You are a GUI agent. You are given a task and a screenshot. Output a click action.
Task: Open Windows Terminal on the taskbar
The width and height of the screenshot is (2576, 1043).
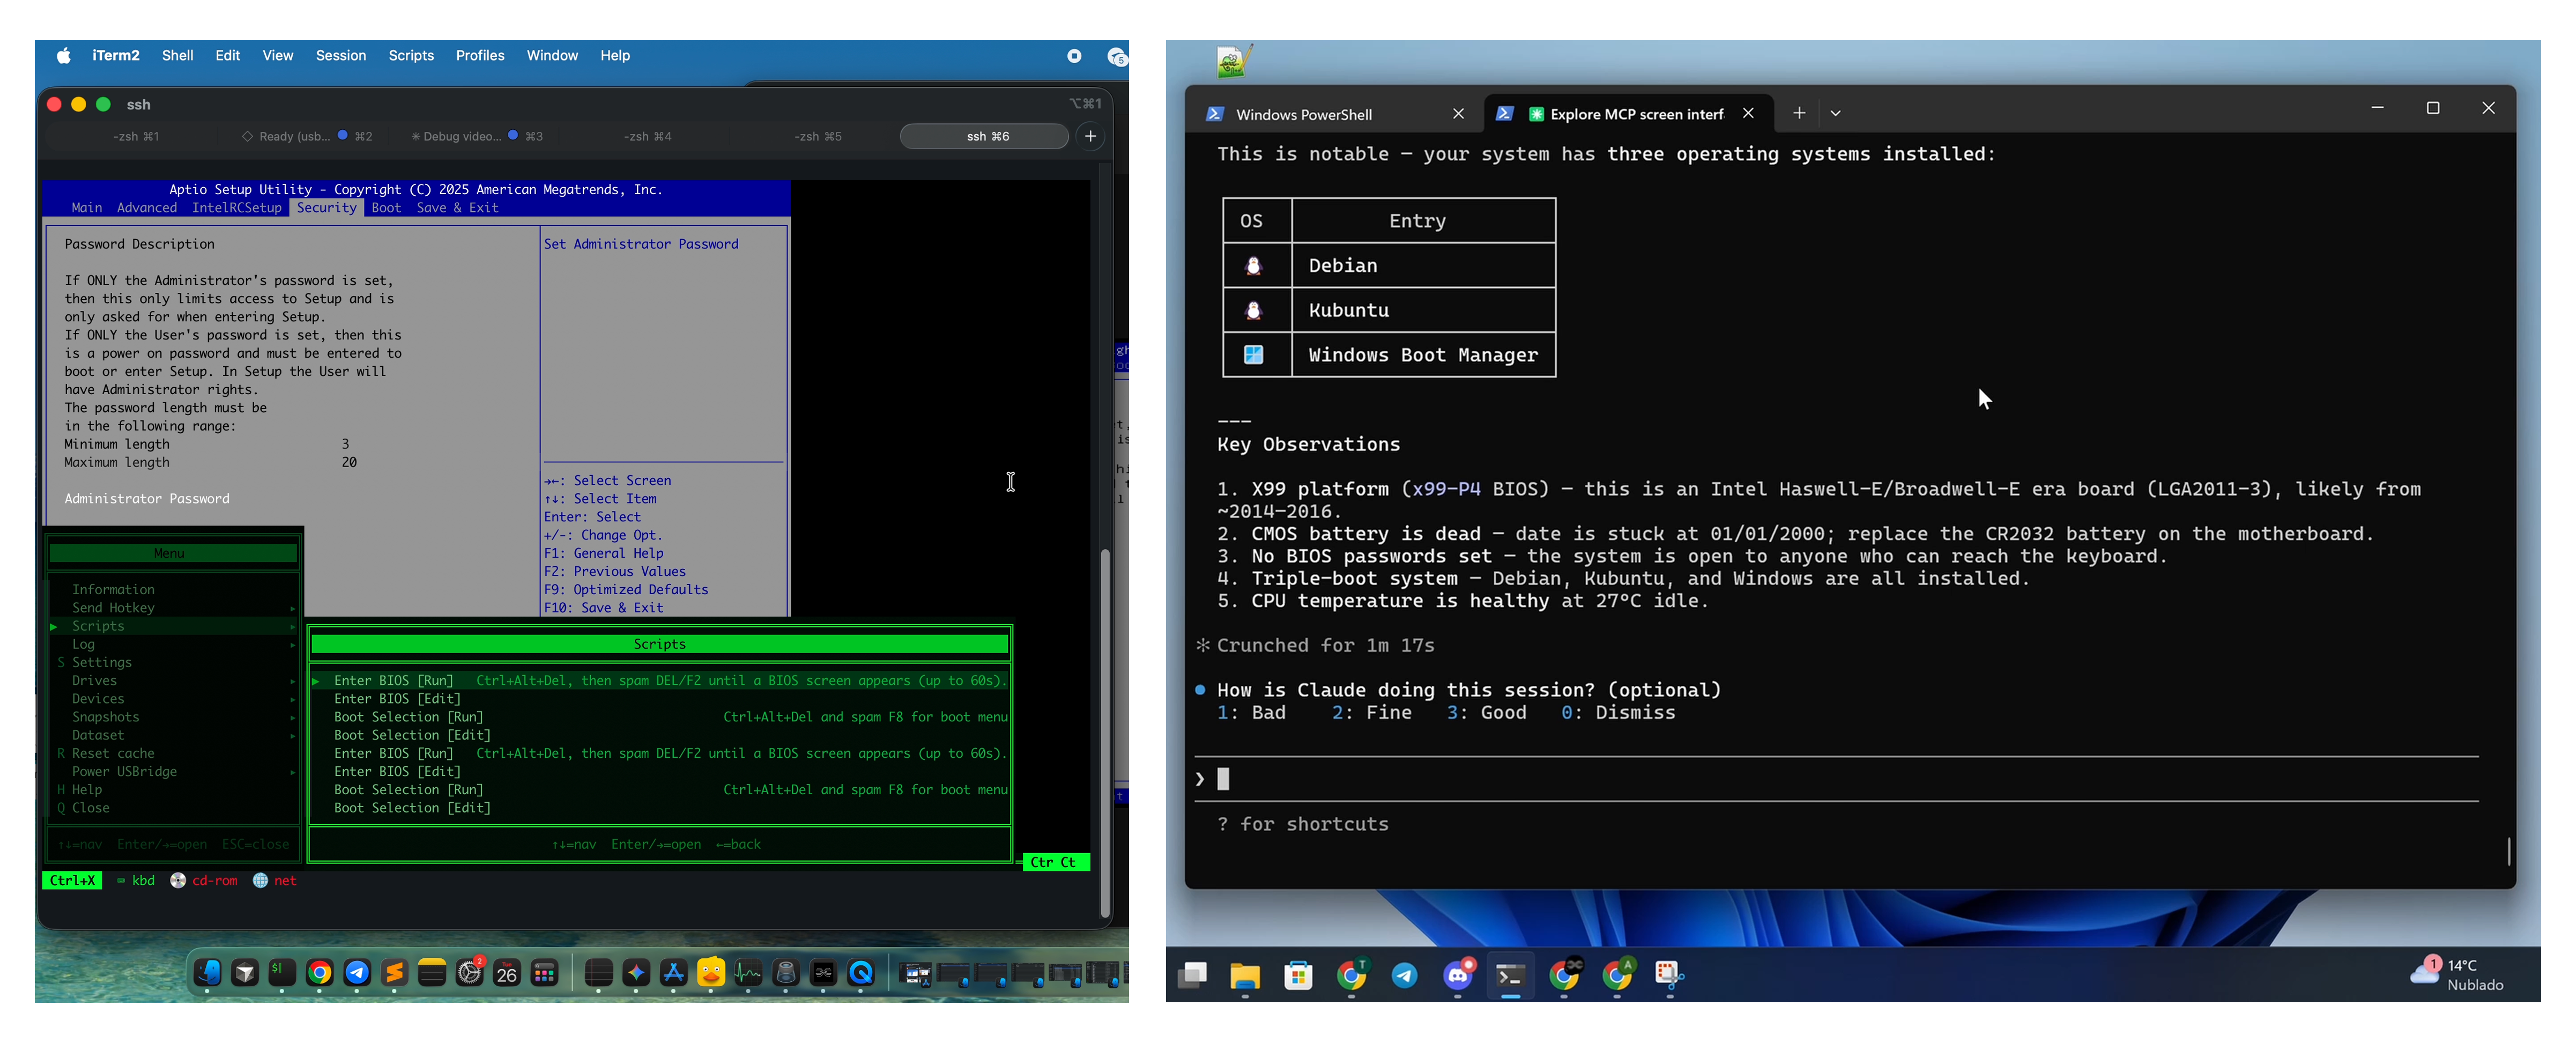click(1511, 975)
